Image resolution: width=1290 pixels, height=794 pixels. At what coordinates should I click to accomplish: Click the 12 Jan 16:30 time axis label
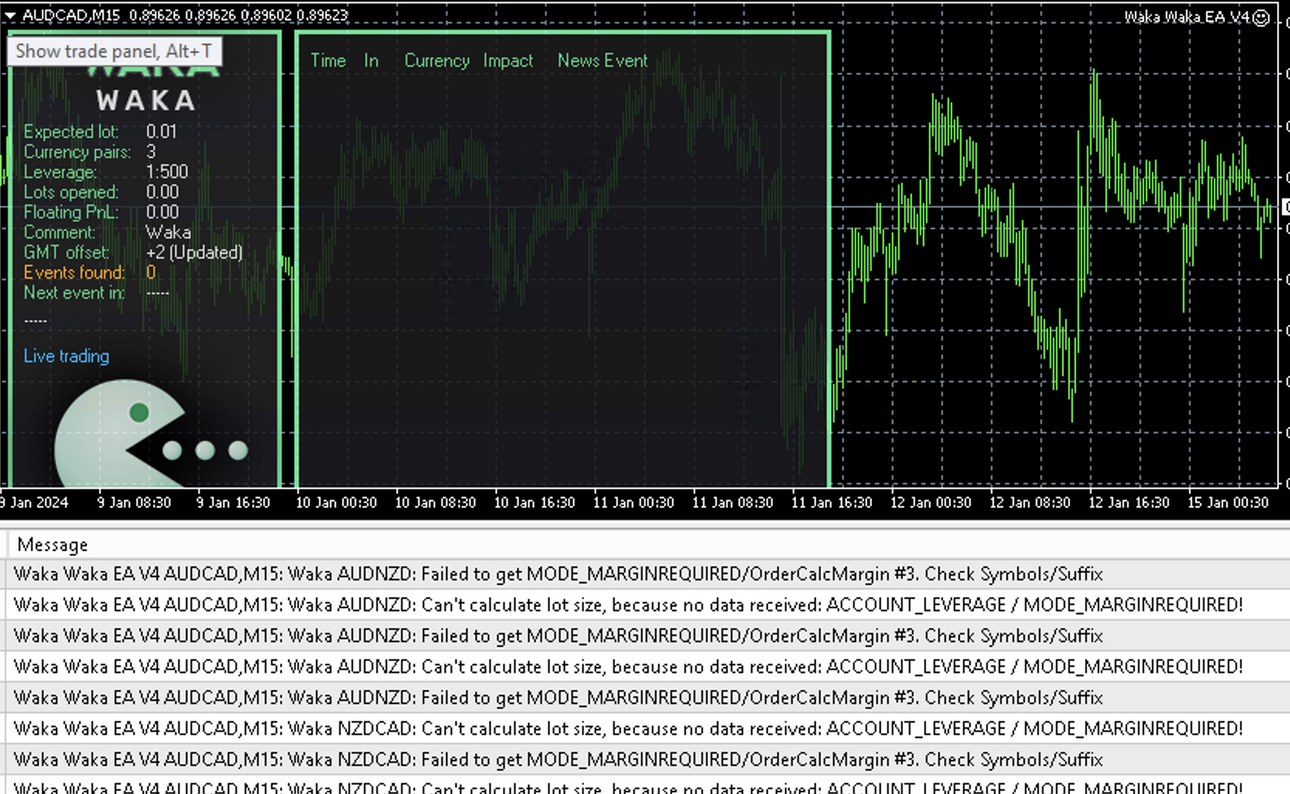pyautogui.click(x=1129, y=502)
